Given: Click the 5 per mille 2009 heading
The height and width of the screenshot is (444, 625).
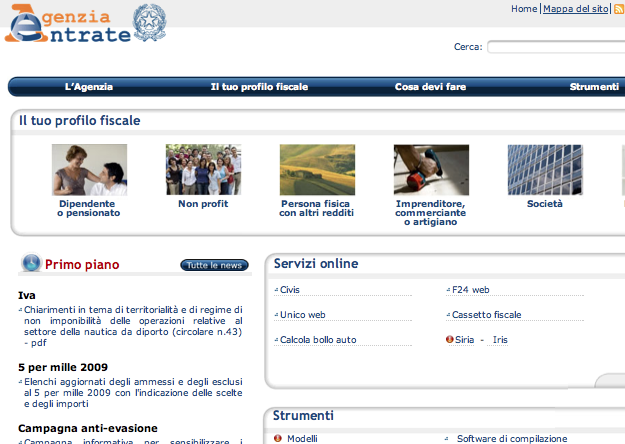Looking at the screenshot, I should point(63,367).
